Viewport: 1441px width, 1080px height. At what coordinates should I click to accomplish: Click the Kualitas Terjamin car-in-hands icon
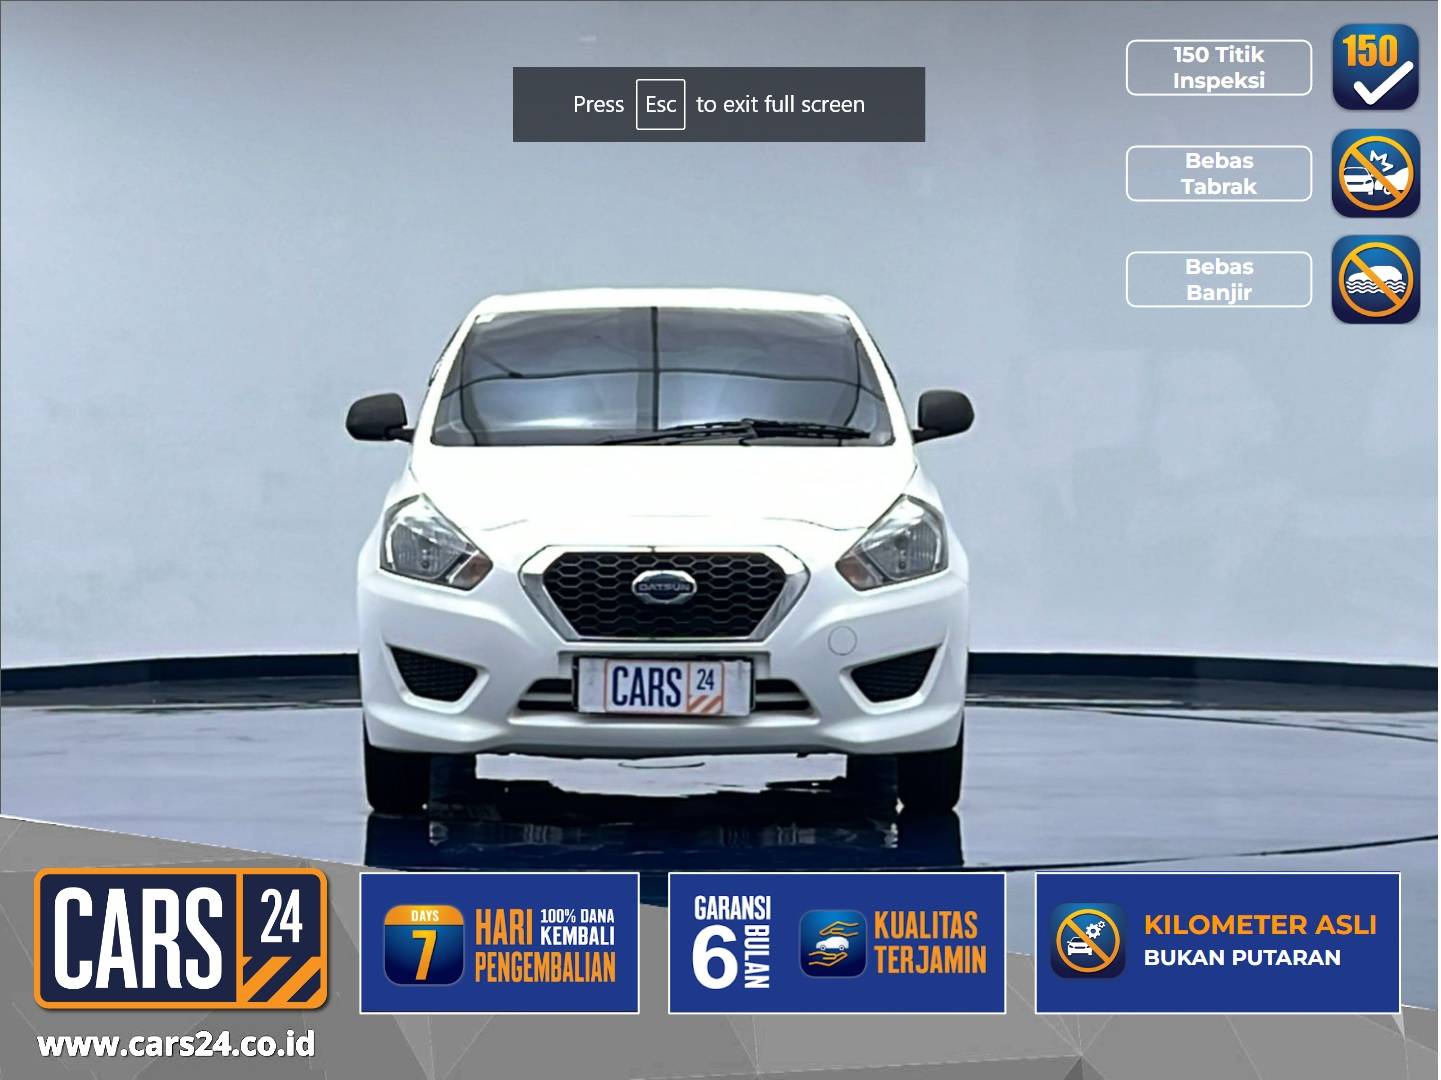click(832, 943)
